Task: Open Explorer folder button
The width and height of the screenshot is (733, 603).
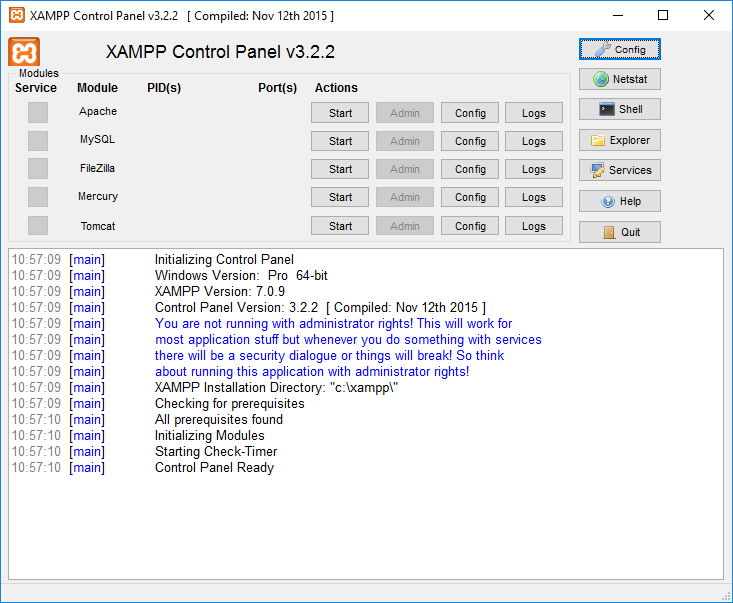Action: click(x=620, y=140)
